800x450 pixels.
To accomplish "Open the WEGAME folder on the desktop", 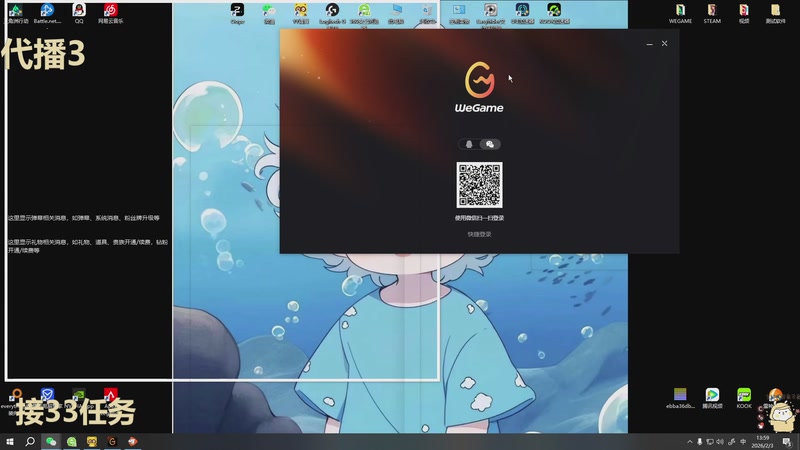I will (x=680, y=14).
